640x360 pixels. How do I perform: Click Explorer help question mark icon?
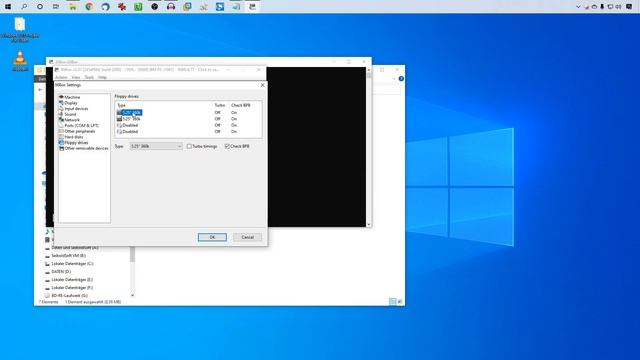coord(401,78)
